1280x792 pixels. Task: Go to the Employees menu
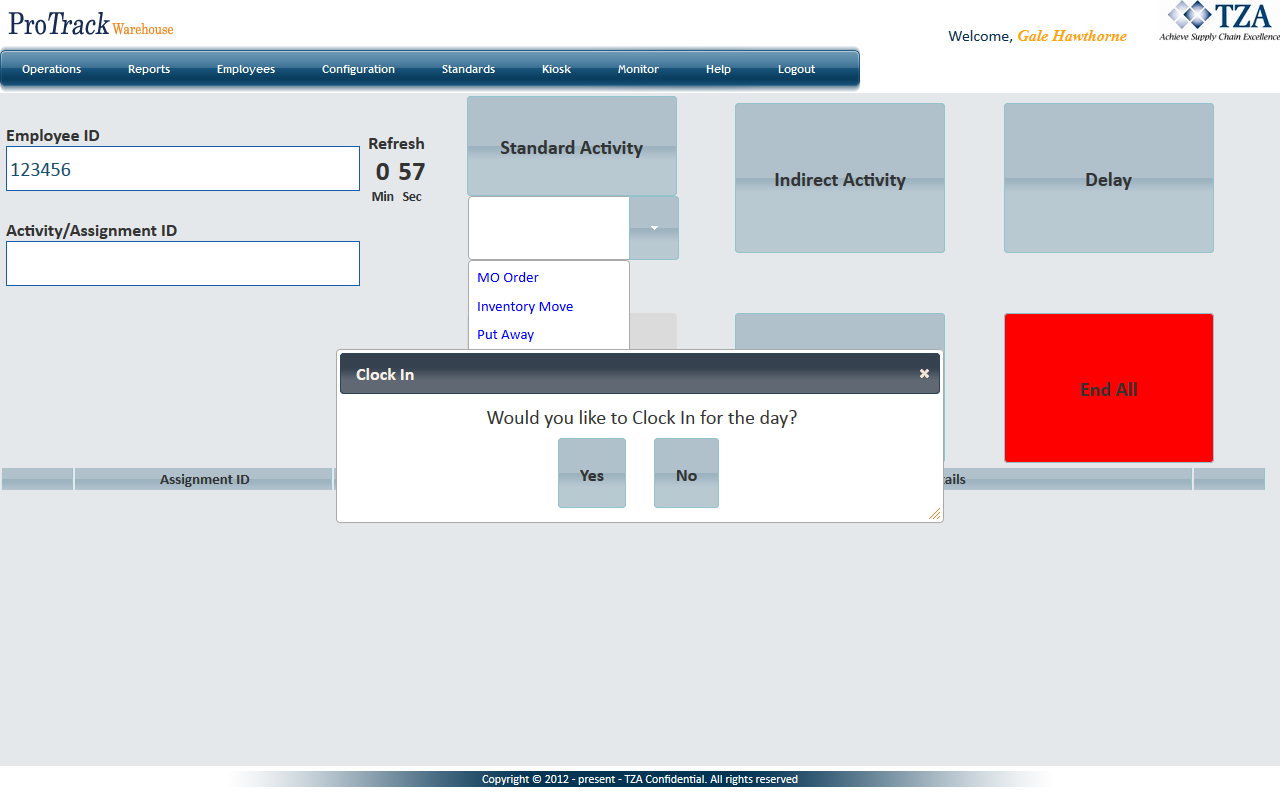point(246,69)
